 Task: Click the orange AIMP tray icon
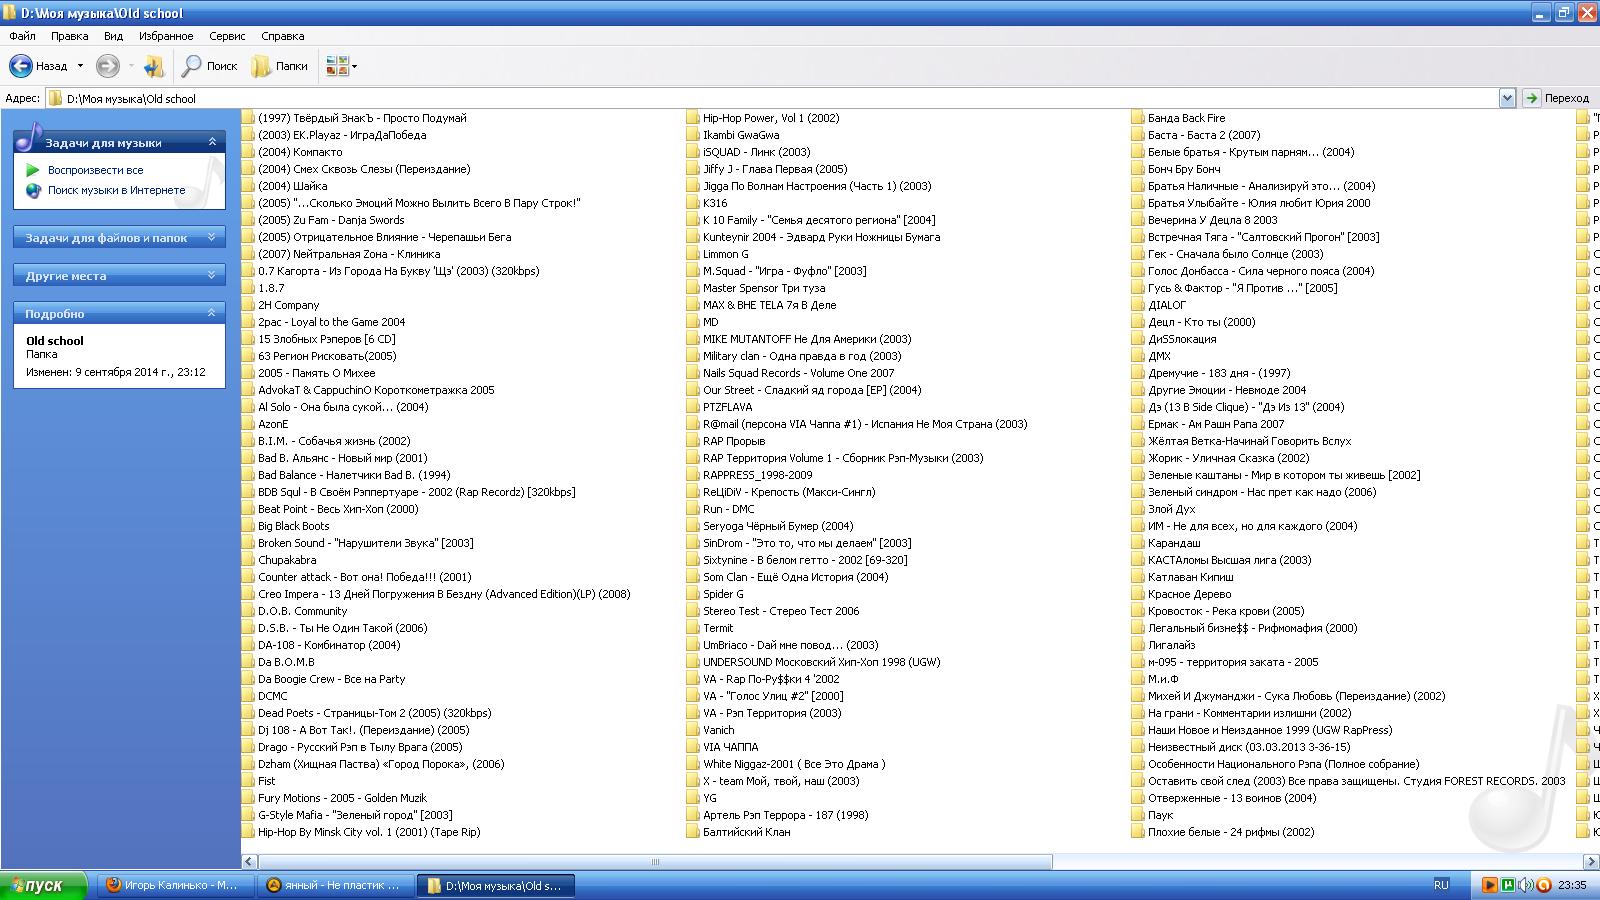point(1543,885)
